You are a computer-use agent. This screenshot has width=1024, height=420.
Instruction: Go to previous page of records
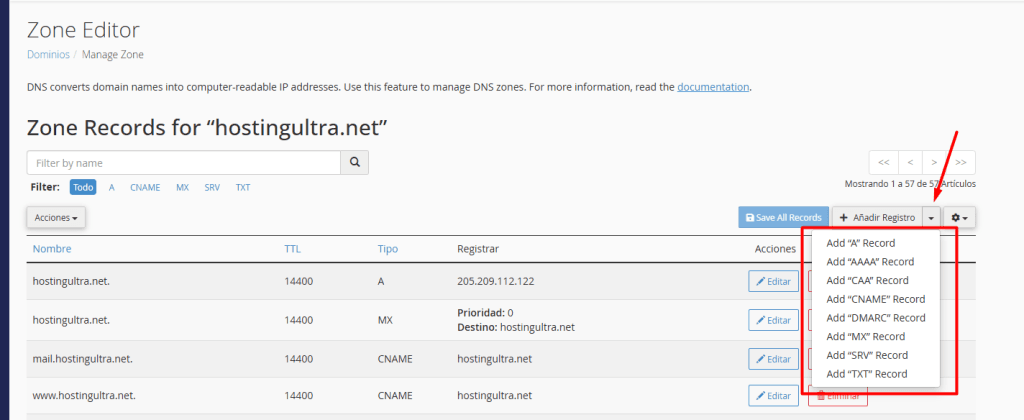coord(909,162)
